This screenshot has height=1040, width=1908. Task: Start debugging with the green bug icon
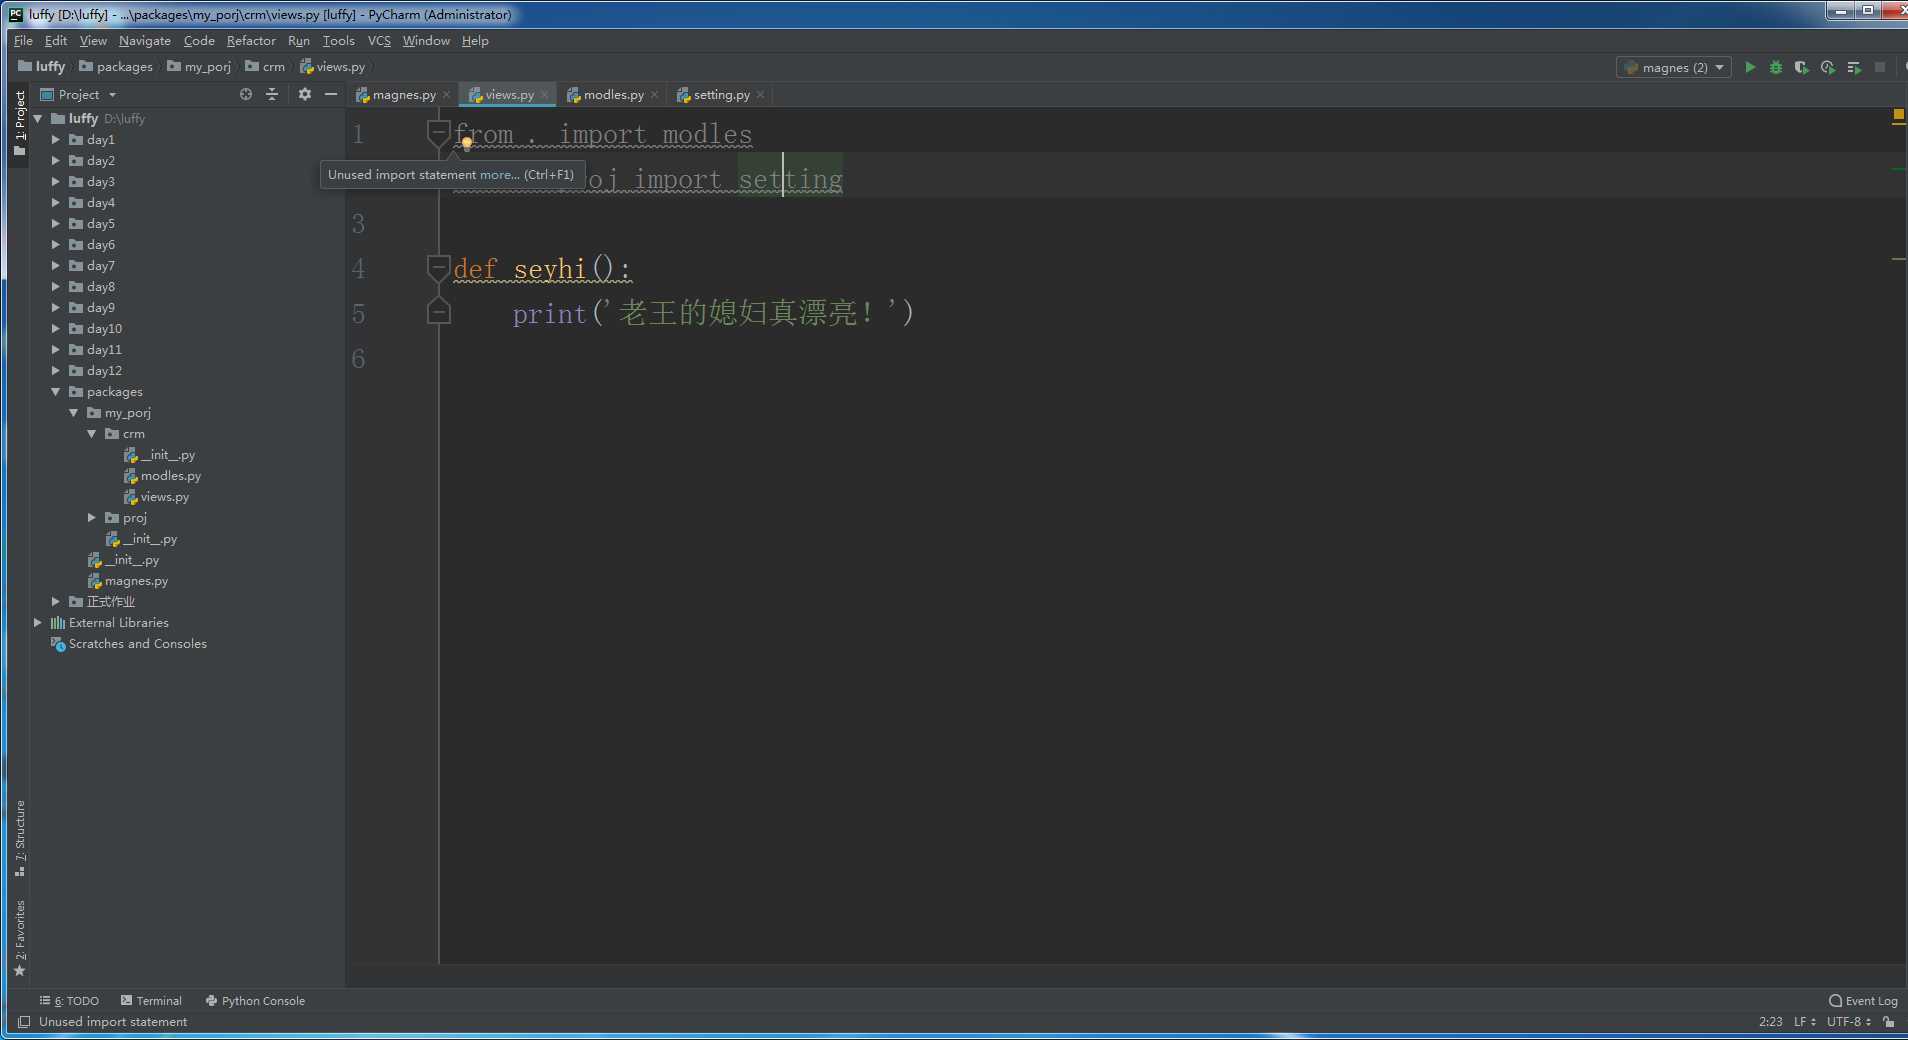click(1776, 67)
